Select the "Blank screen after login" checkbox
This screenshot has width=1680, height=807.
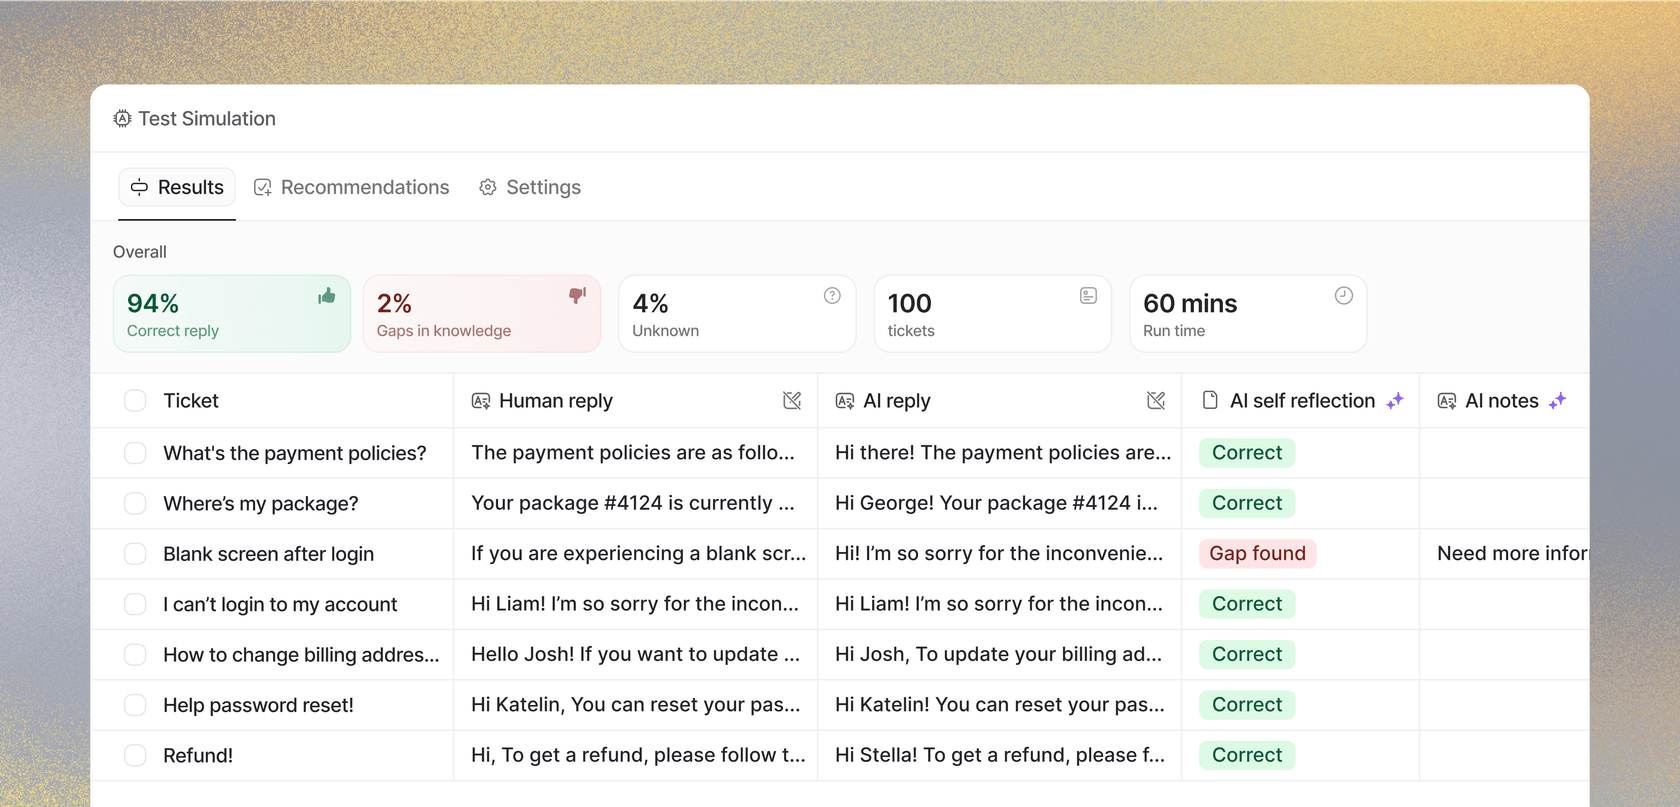pyautogui.click(x=135, y=554)
